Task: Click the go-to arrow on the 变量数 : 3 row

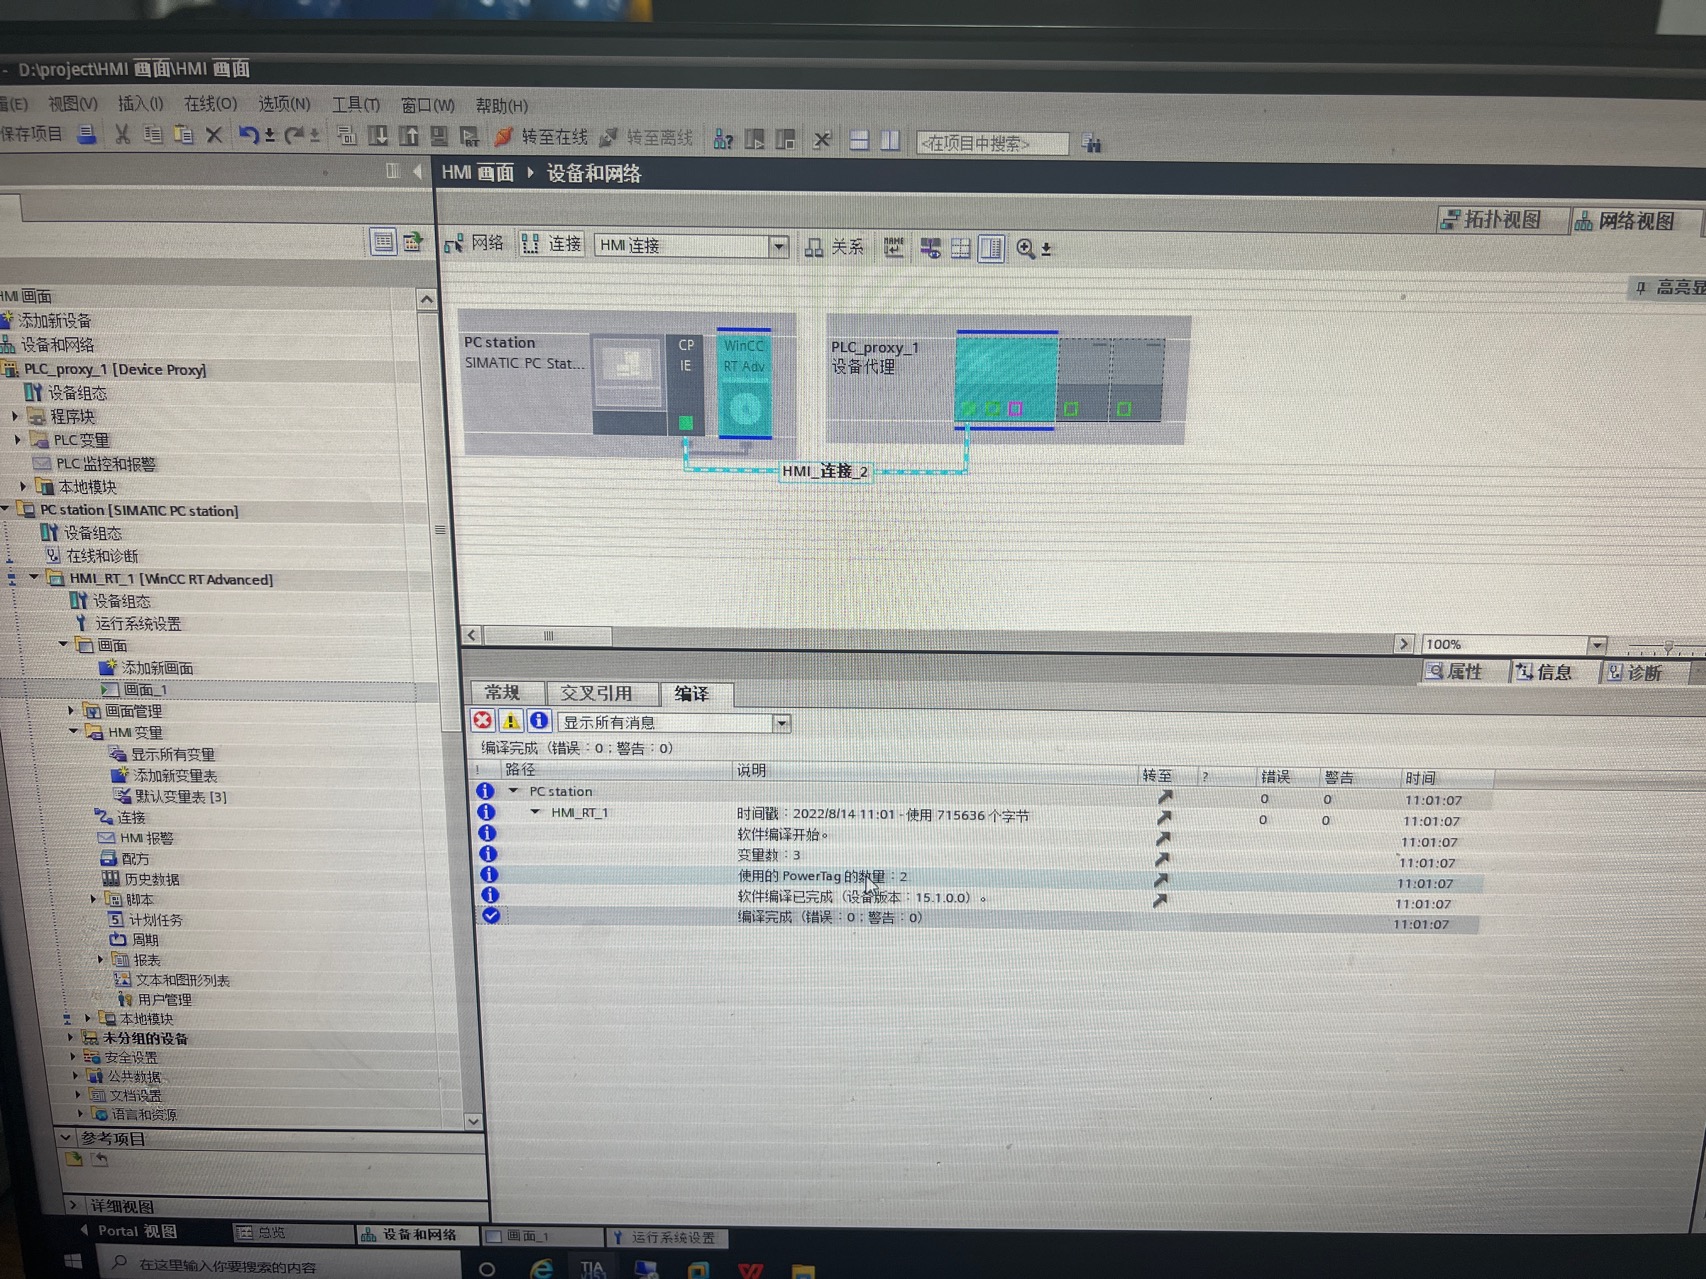Action: pos(1162,859)
